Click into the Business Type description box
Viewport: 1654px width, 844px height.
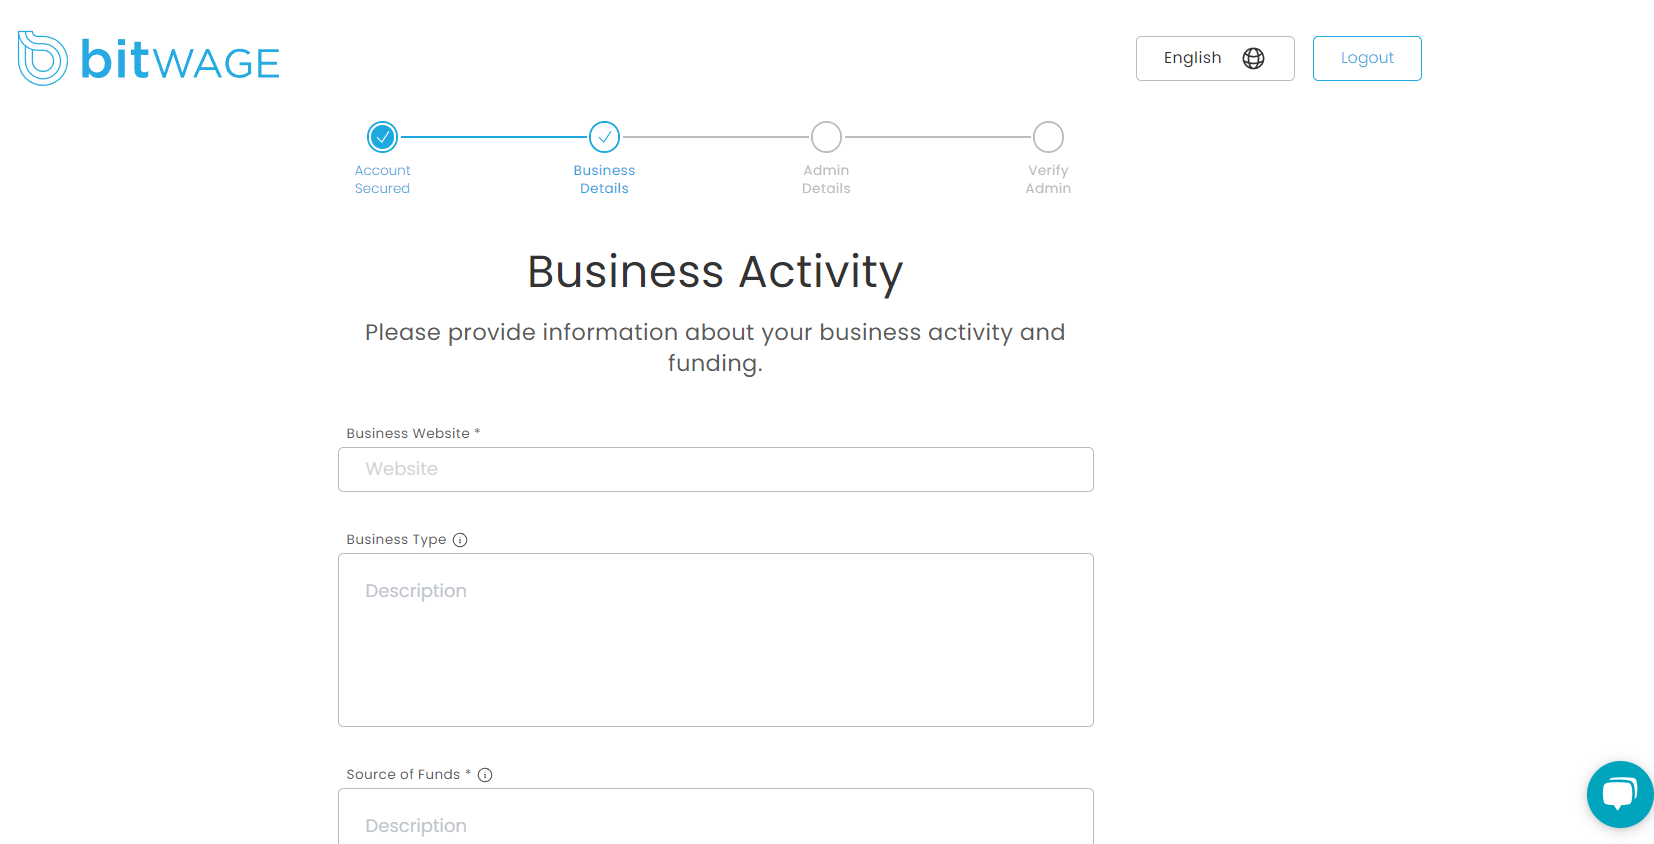coord(715,640)
